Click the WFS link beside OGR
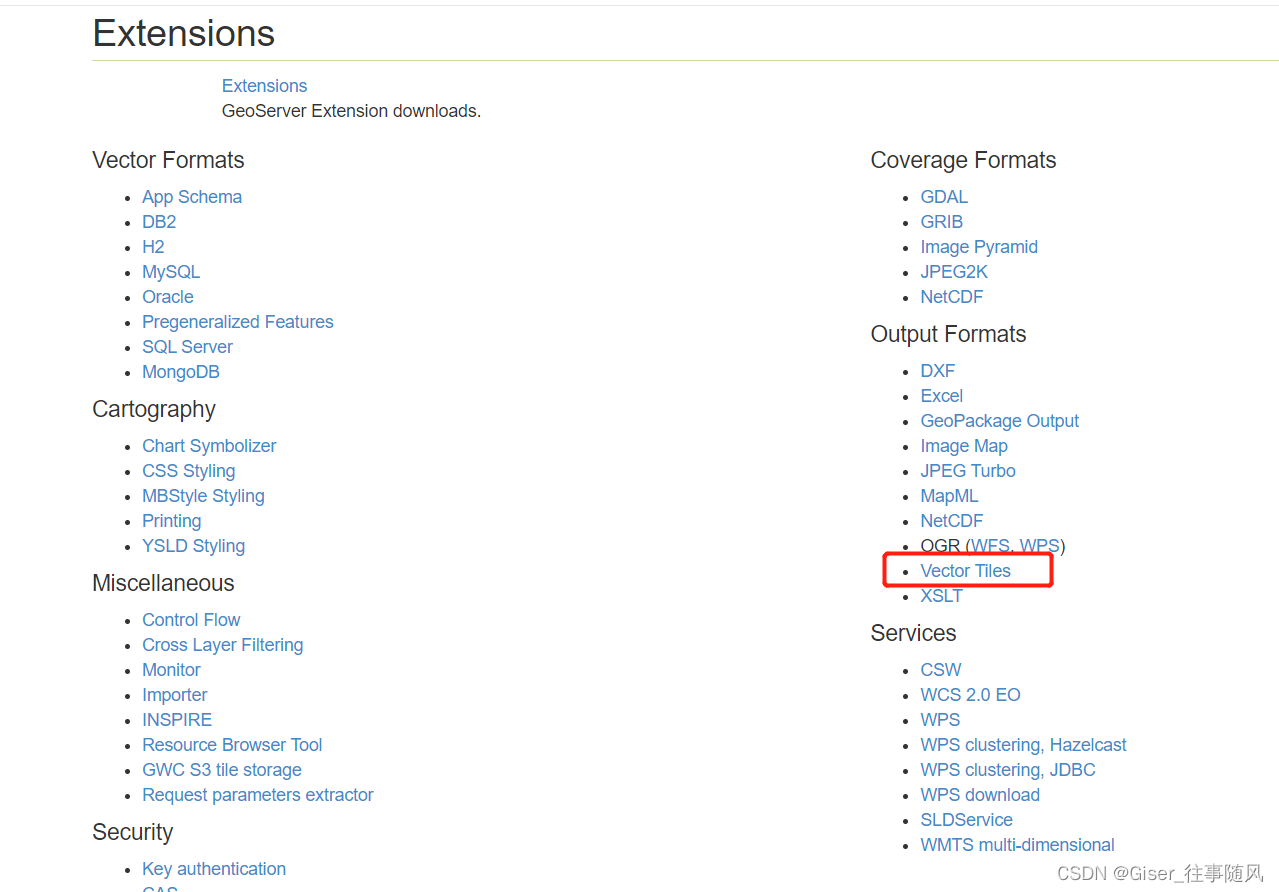Image resolution: width=1279 pixels, height=892 pixels. [991, 546]
